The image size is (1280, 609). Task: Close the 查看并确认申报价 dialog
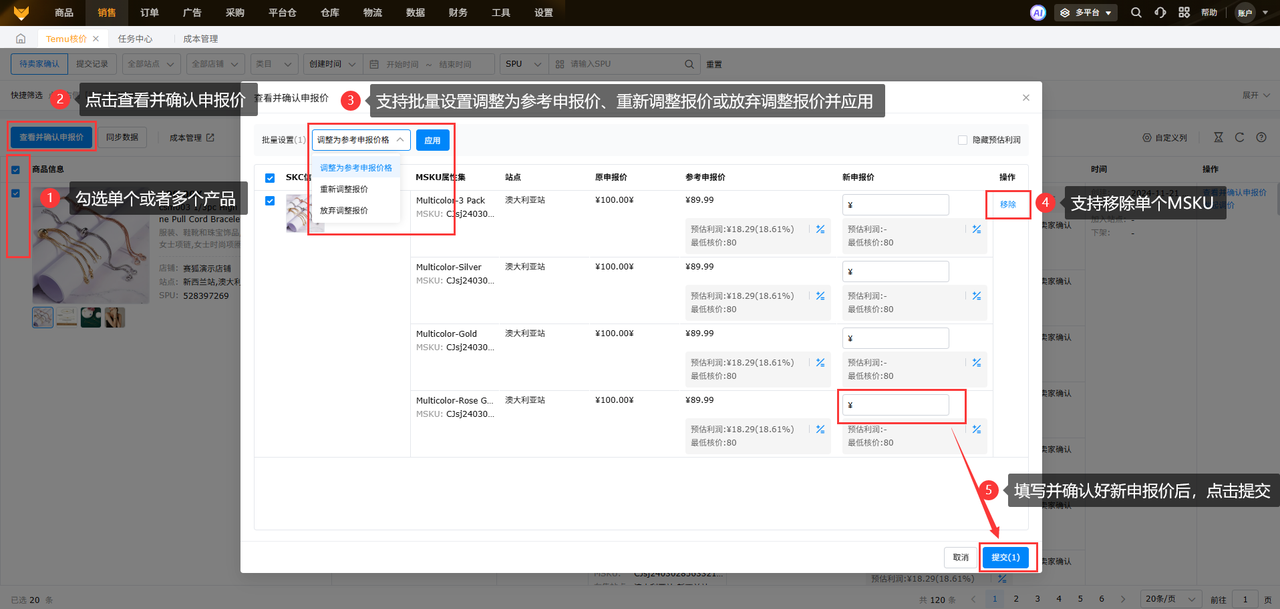point(1025,98)
